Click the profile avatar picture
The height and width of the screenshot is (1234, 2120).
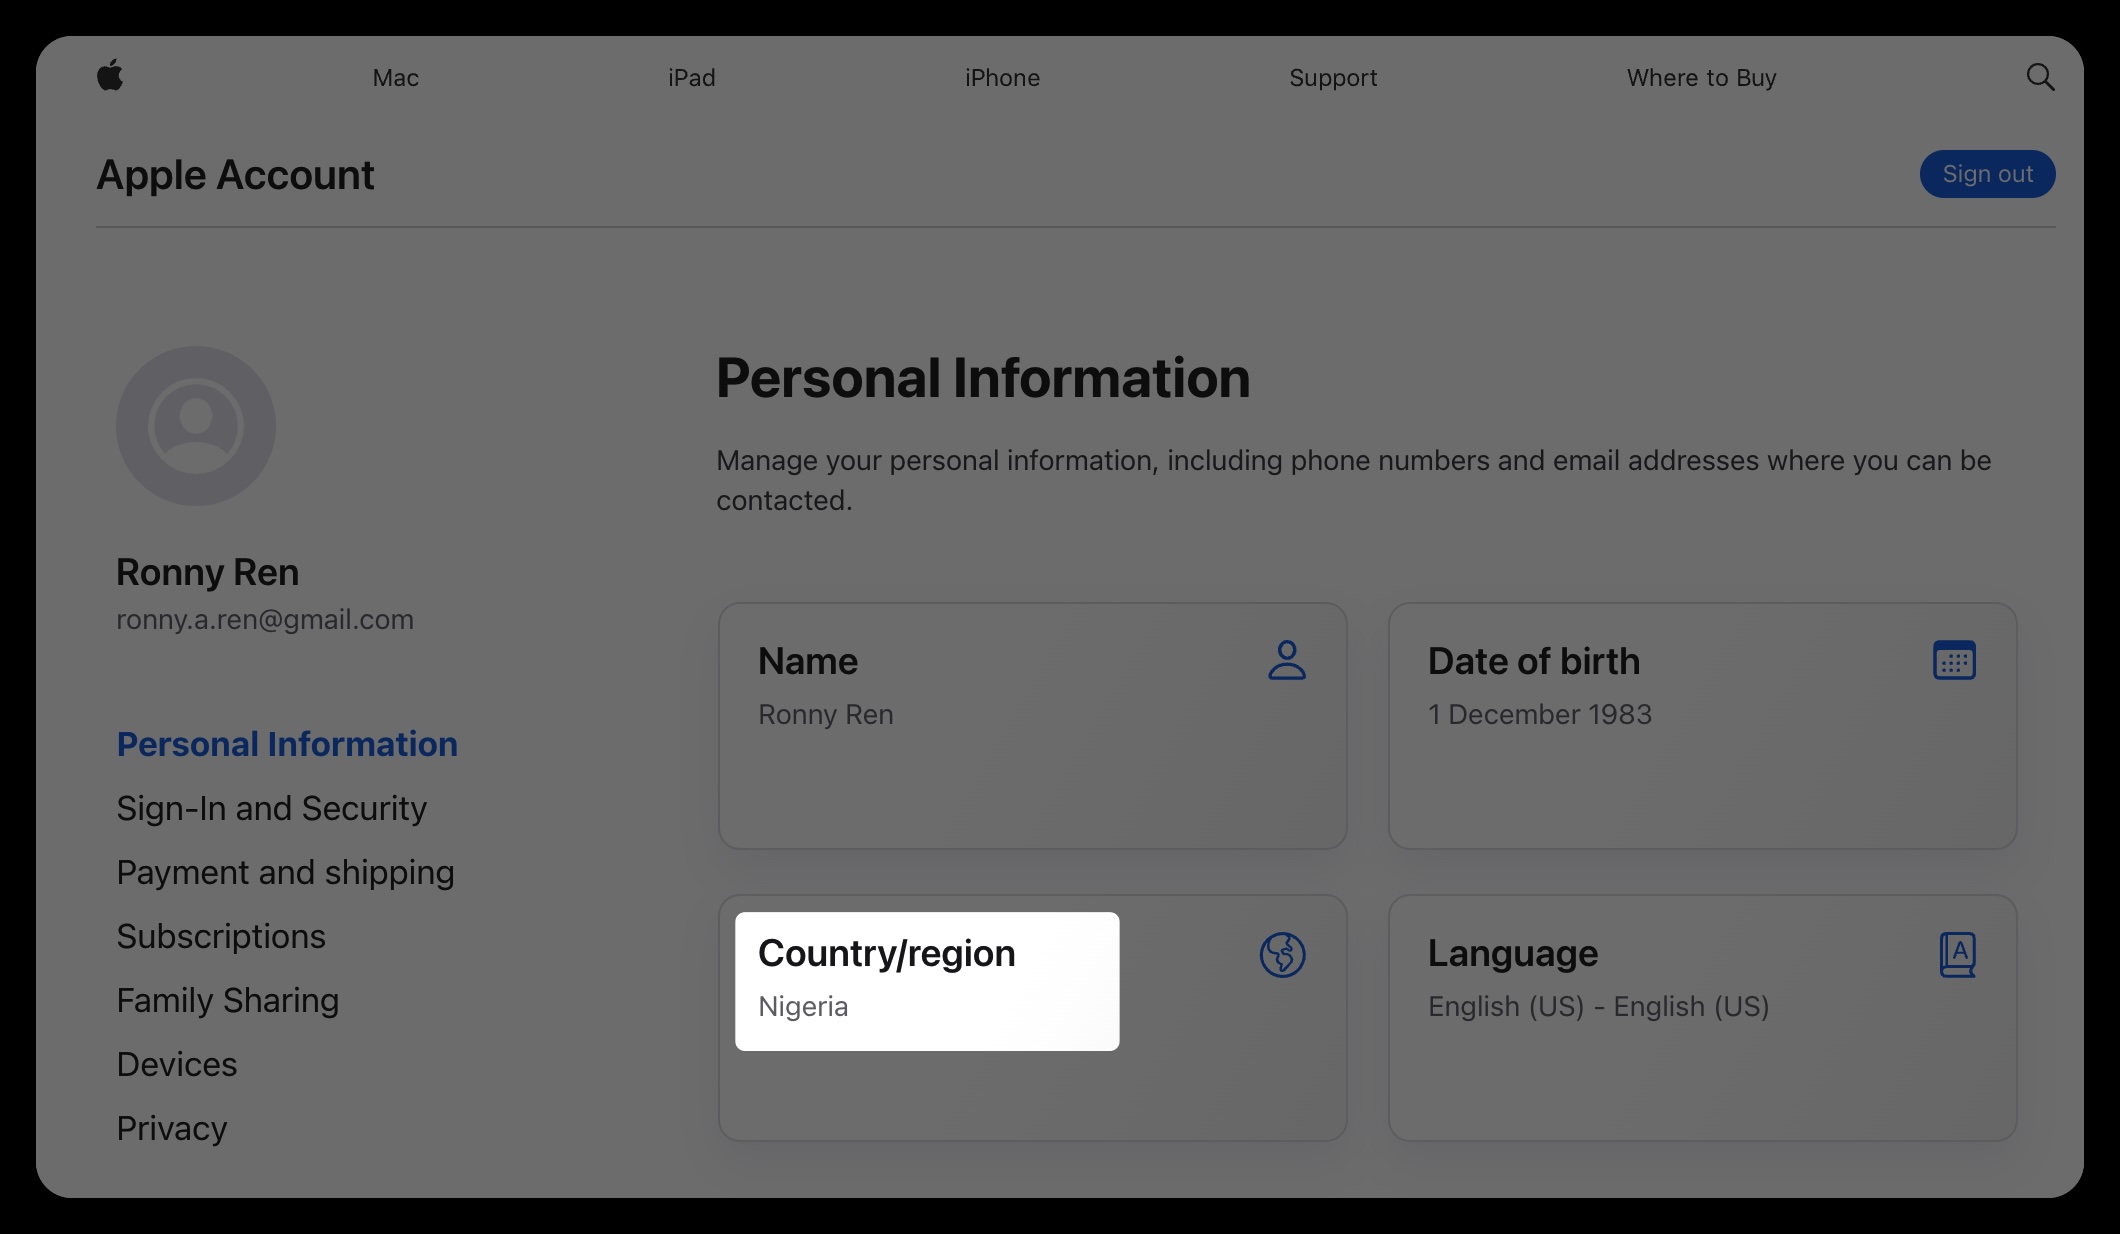[x=196, y=426]
